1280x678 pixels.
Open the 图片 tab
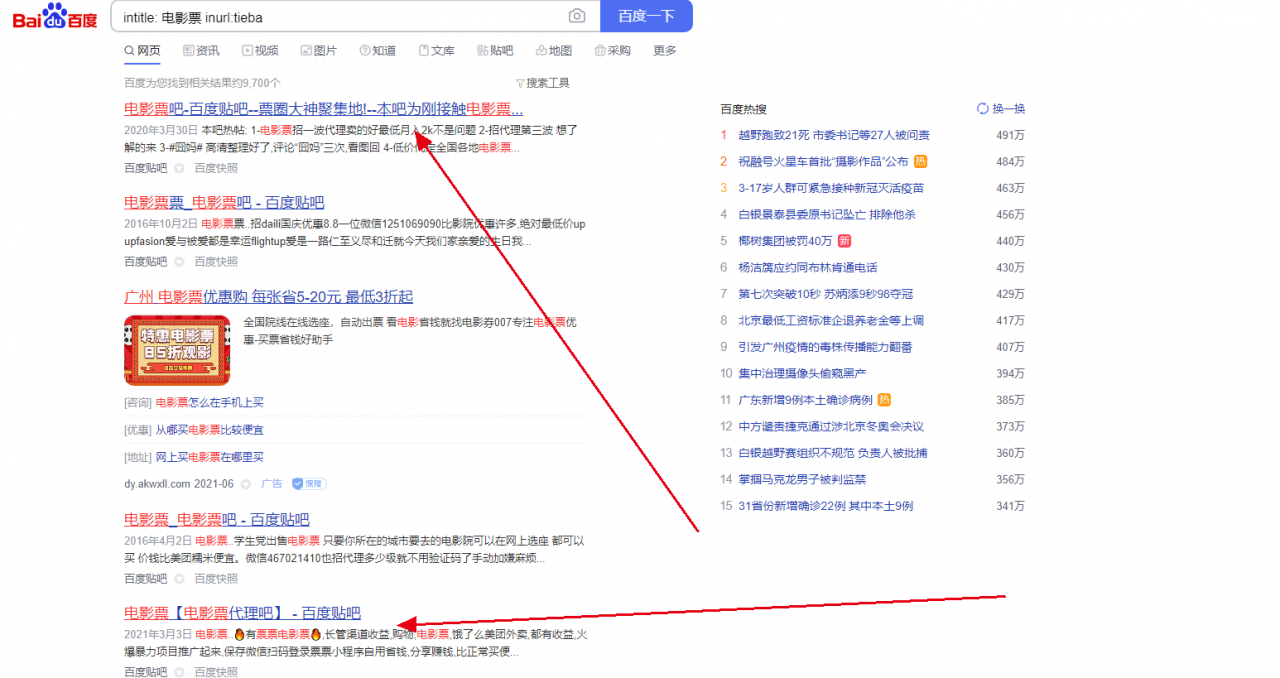(319, 51)
